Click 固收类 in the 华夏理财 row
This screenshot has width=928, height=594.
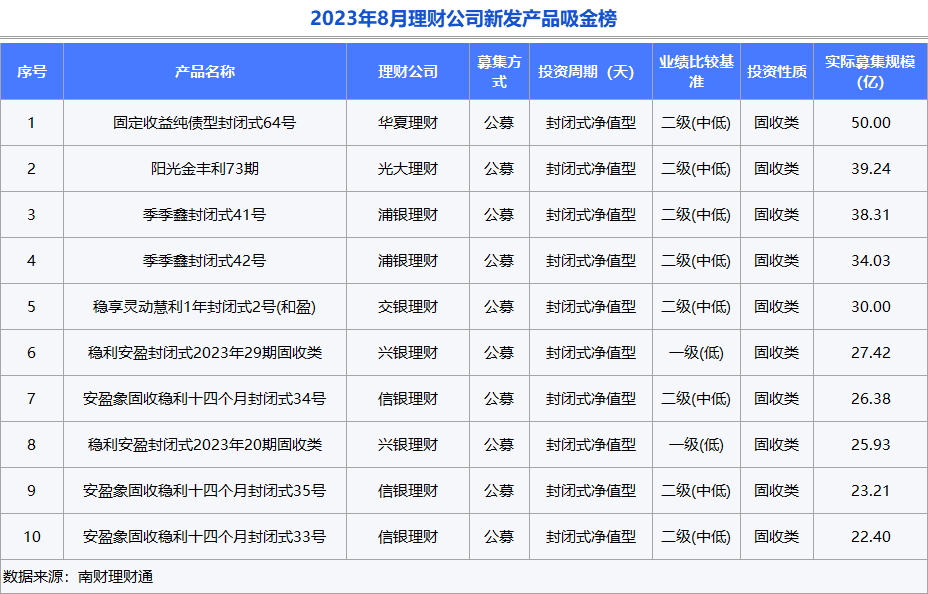coord(776,122)
